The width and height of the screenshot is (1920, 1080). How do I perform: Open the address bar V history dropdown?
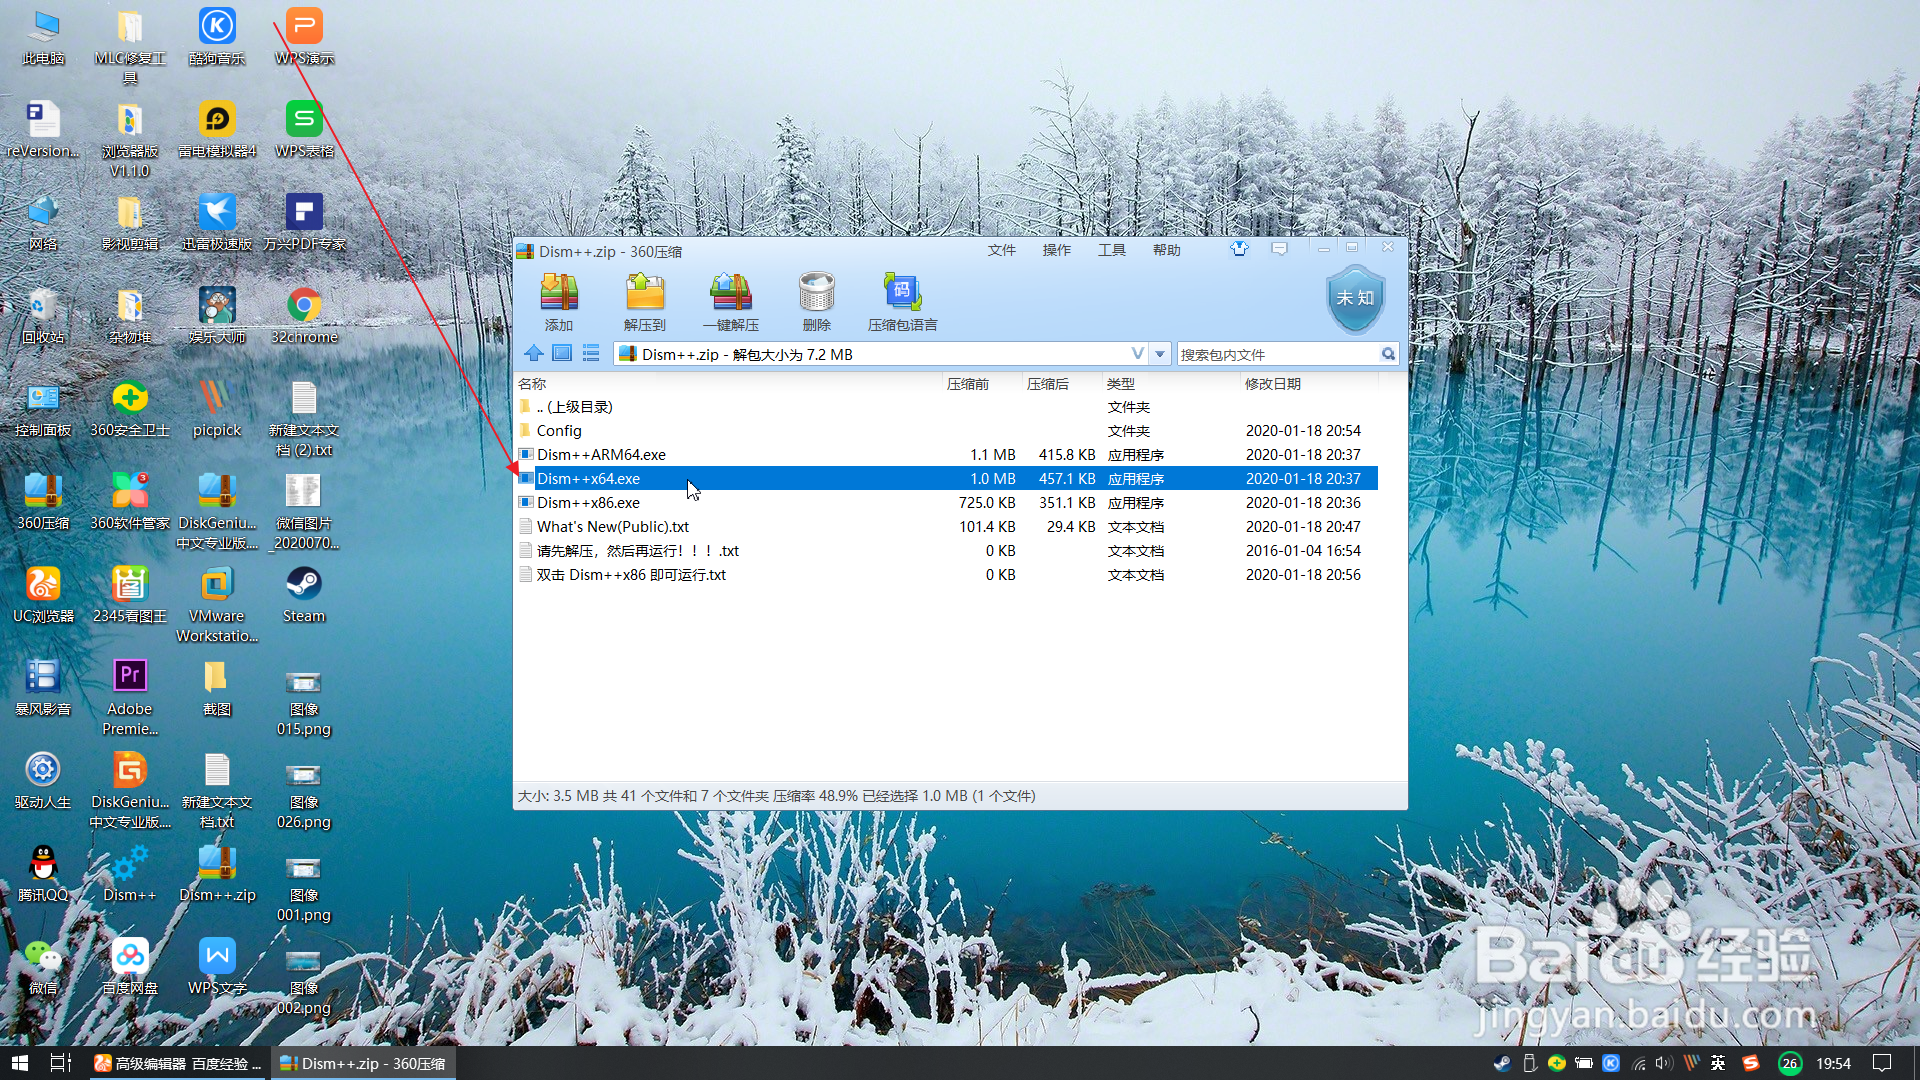(x=1137, y=353)
